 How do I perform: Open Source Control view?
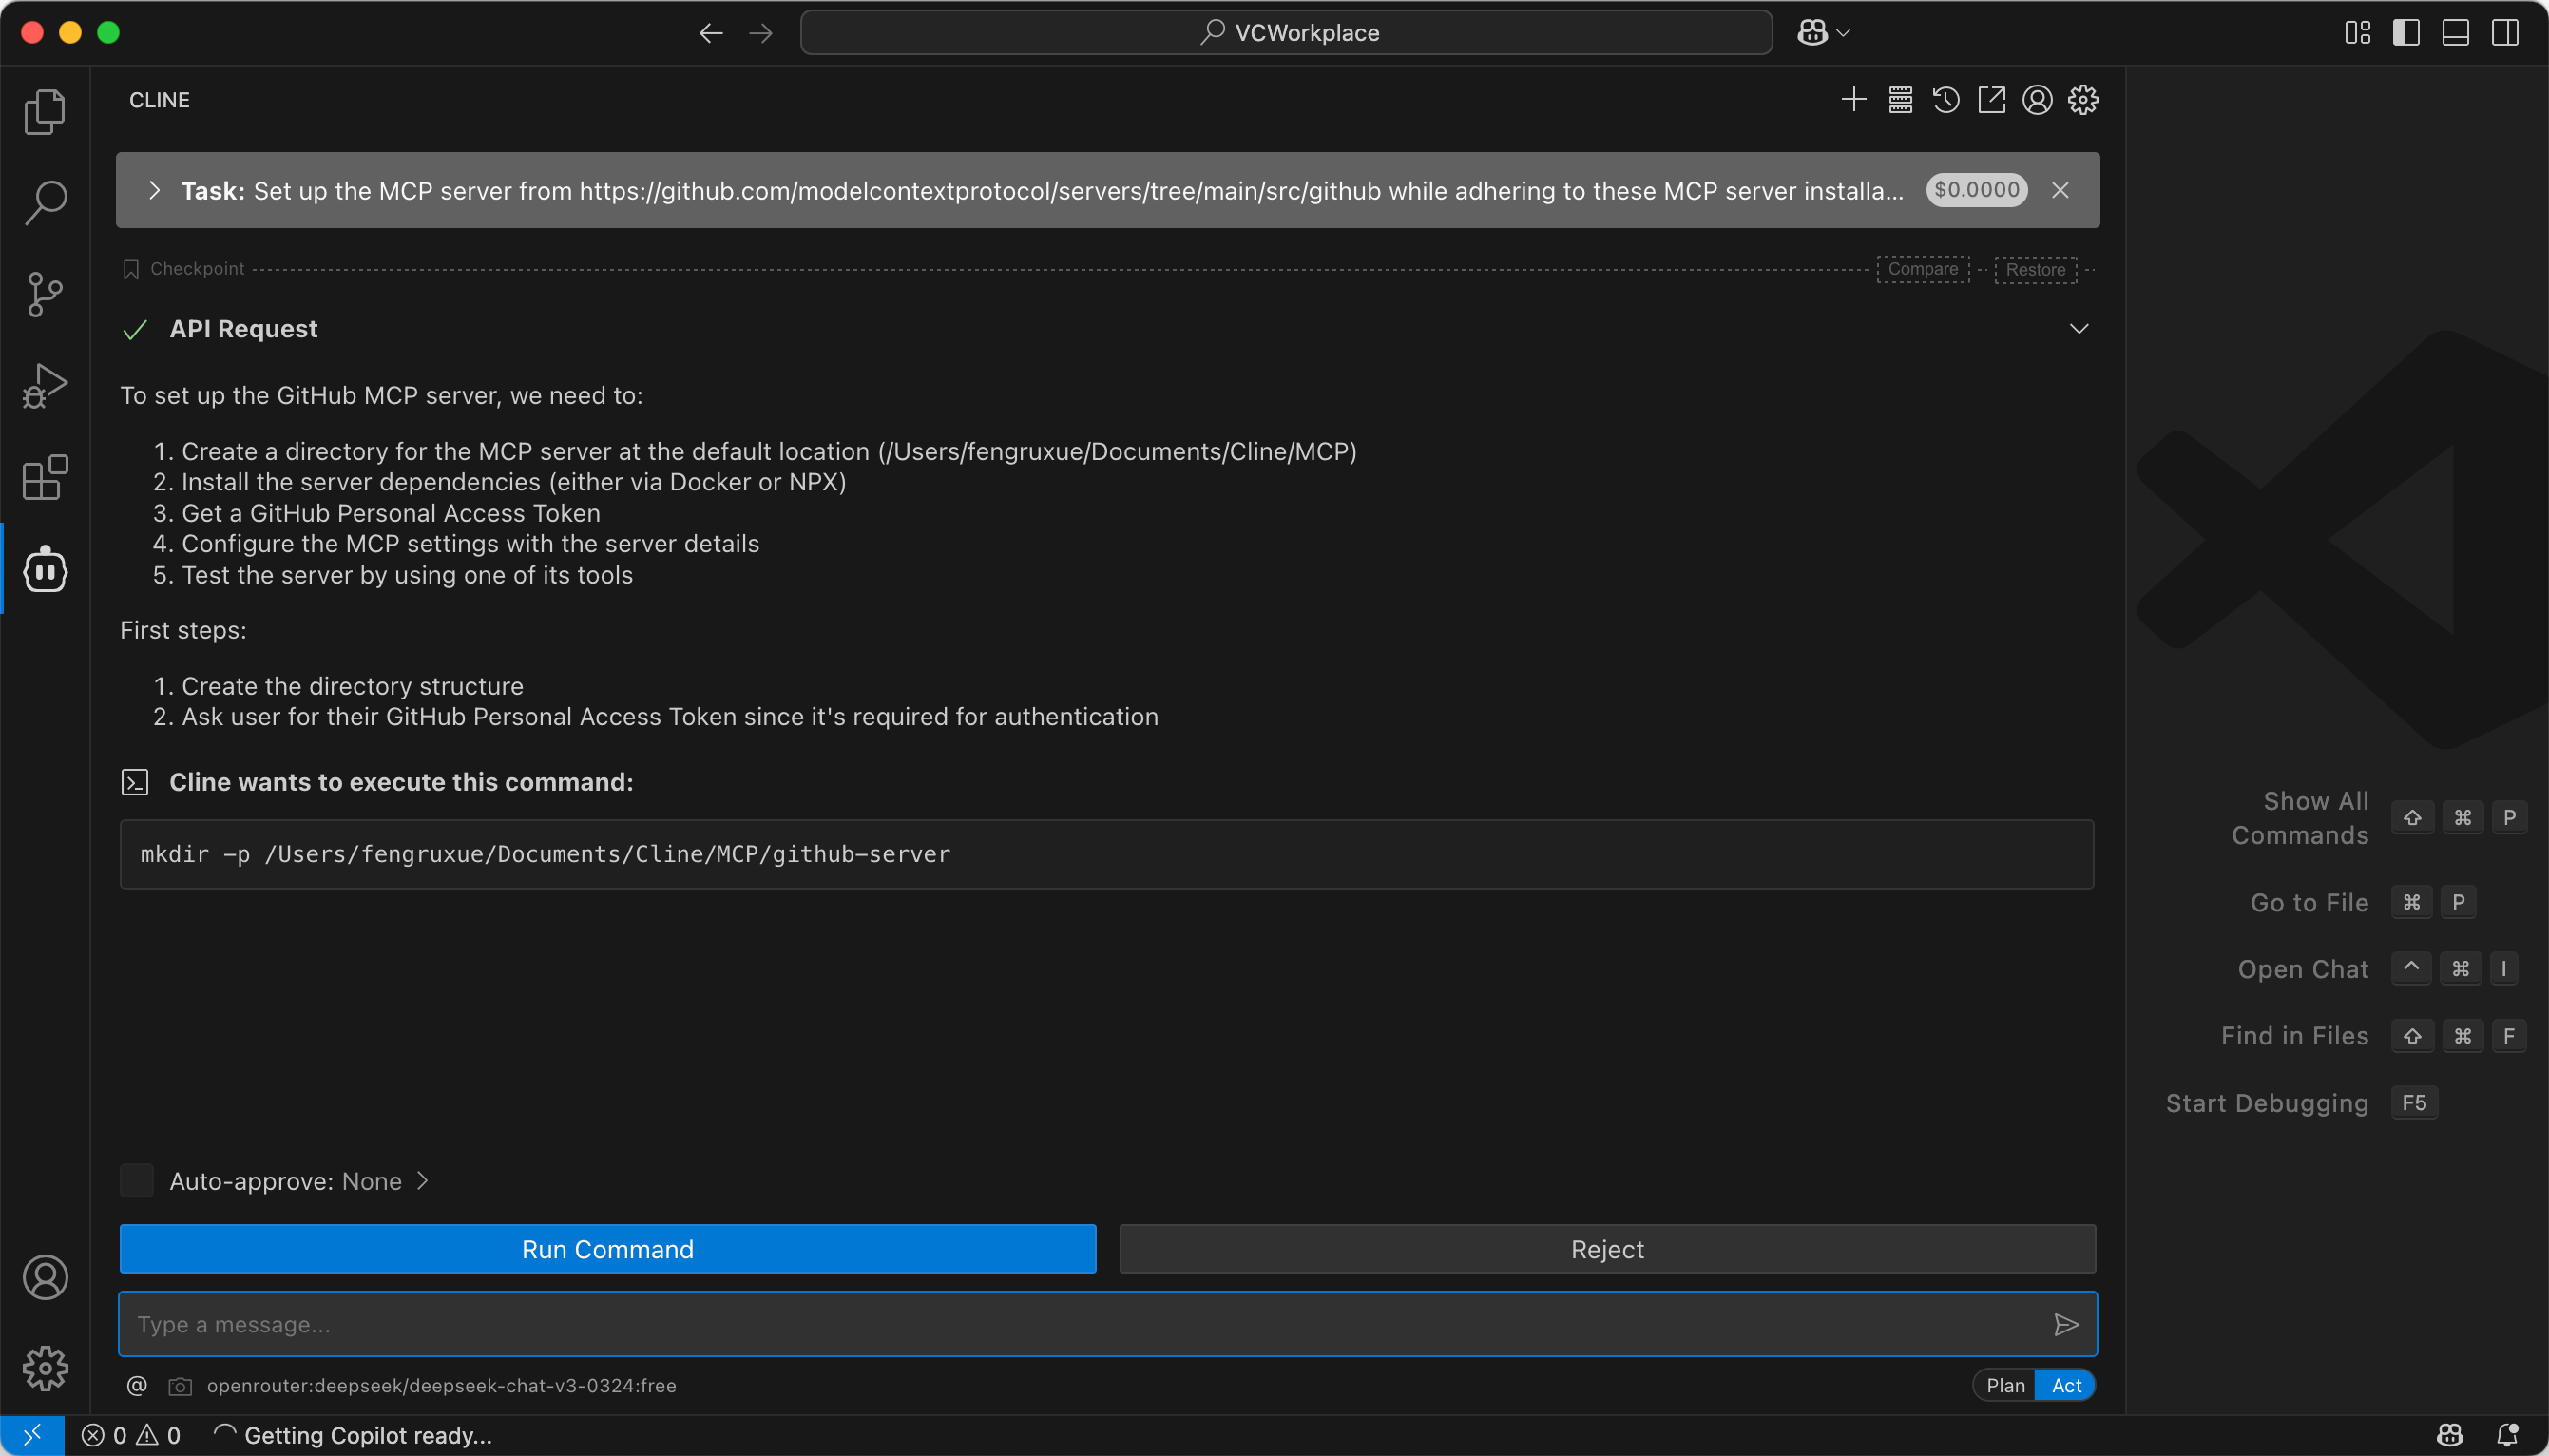(44, 294)
